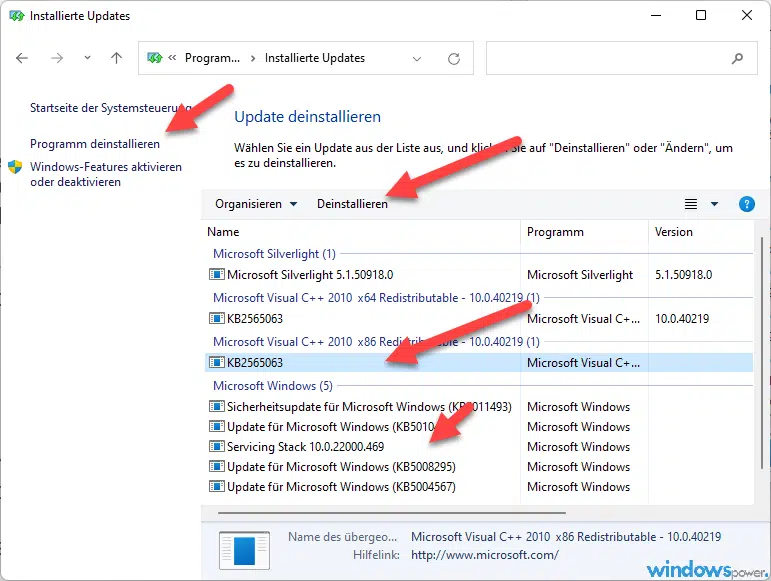Click the view layout icon

691,204
